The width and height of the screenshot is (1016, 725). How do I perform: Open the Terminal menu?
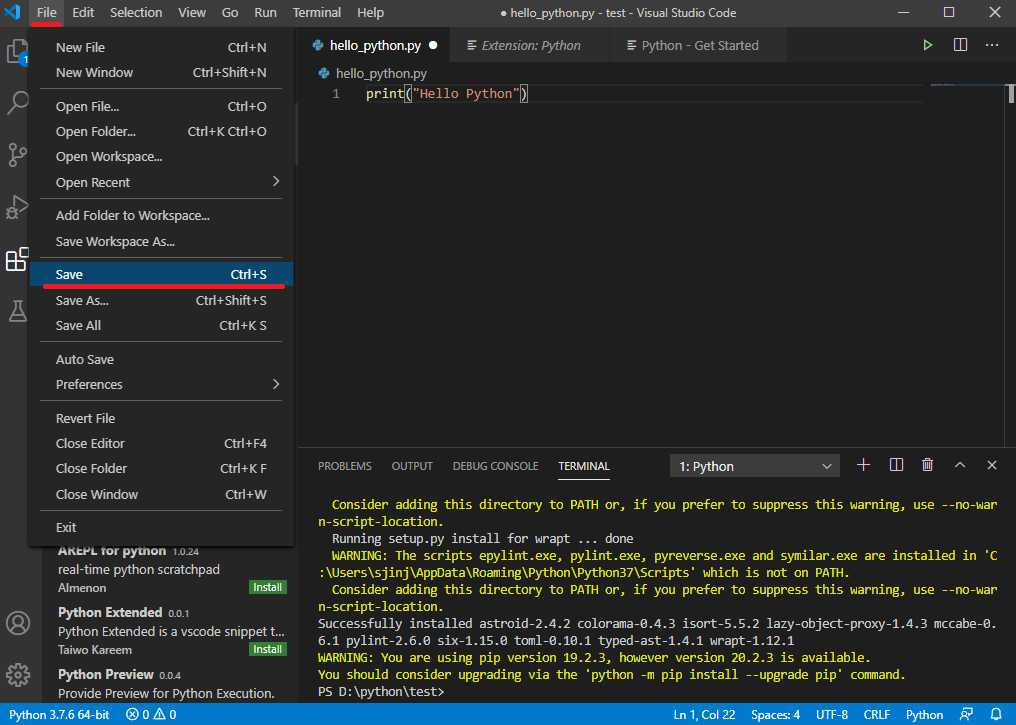point(317,12)
